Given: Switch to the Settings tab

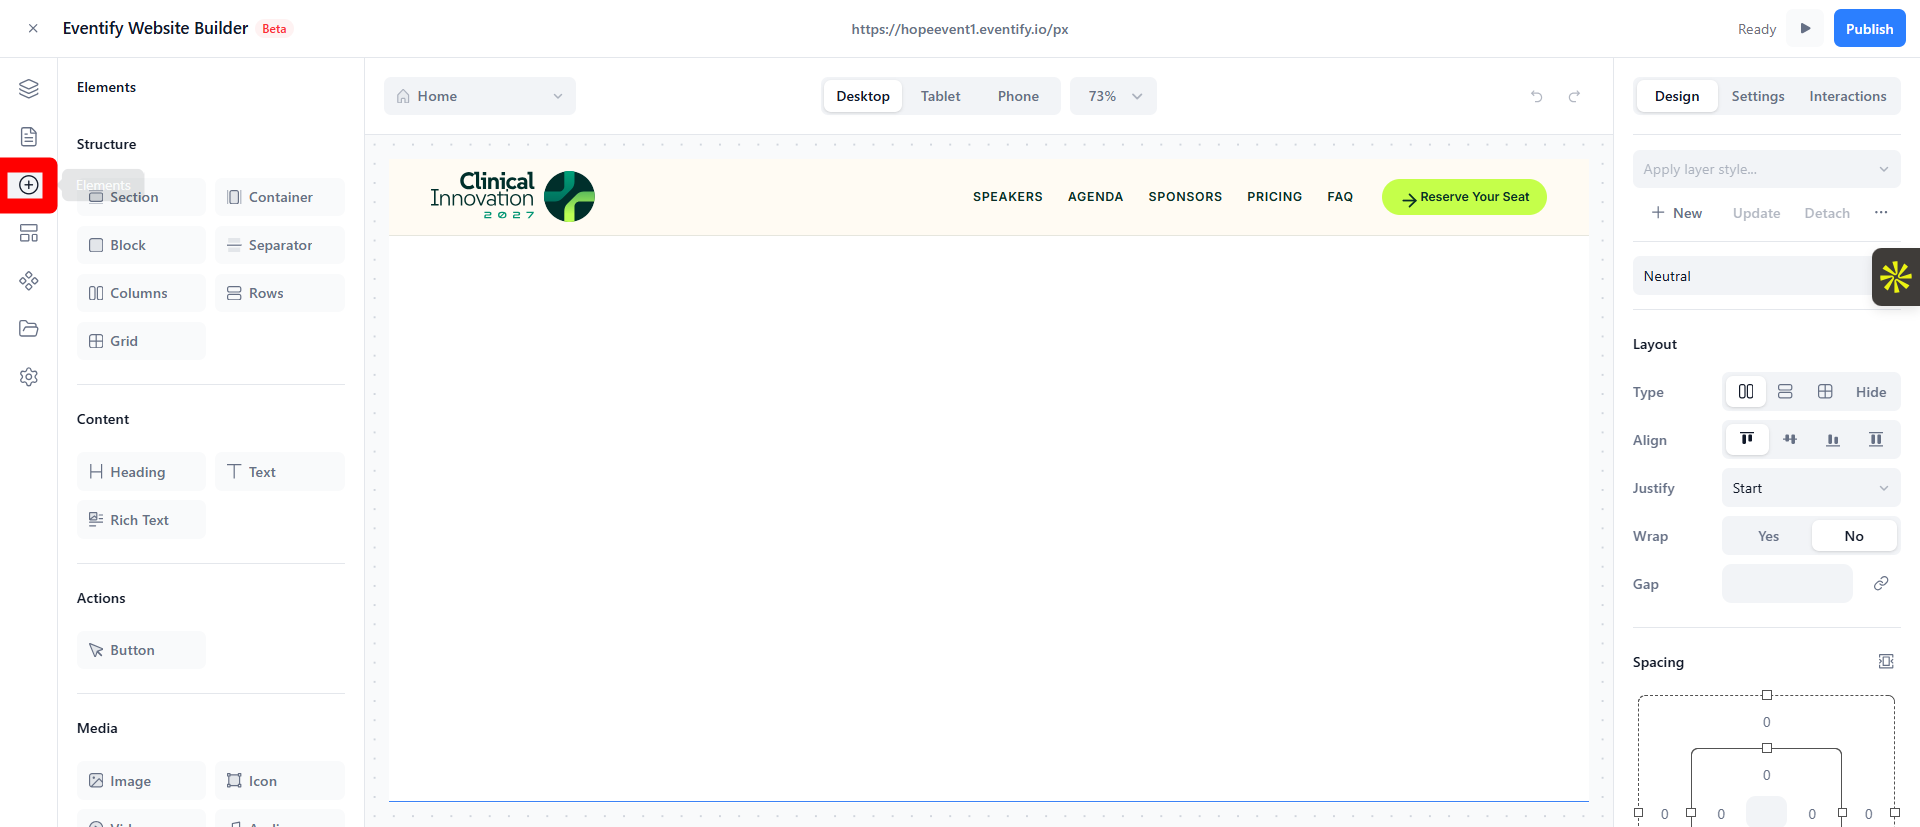Looking at the screenshot, I should [x=1758, y=96].
